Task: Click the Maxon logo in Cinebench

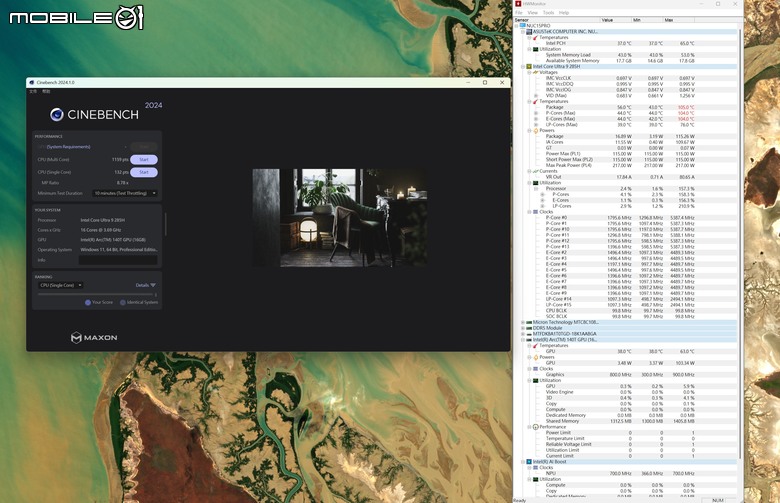Action: coord(94,338)
